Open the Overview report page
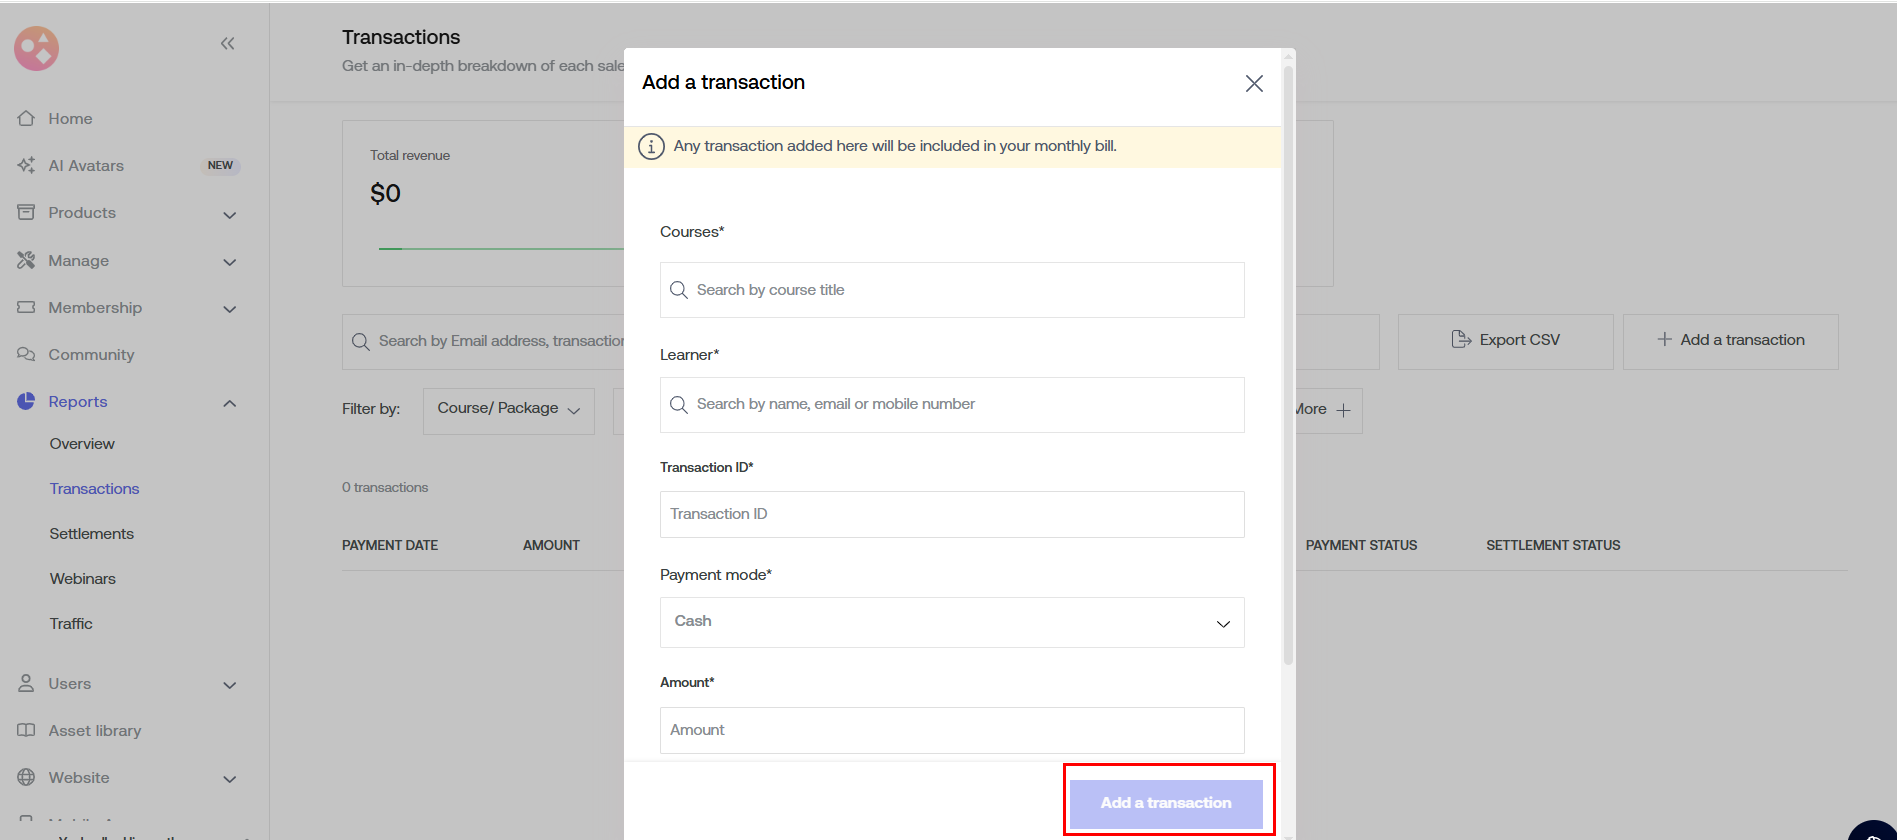This screenshot has width=1897, height=840. (x=82, y=443)
